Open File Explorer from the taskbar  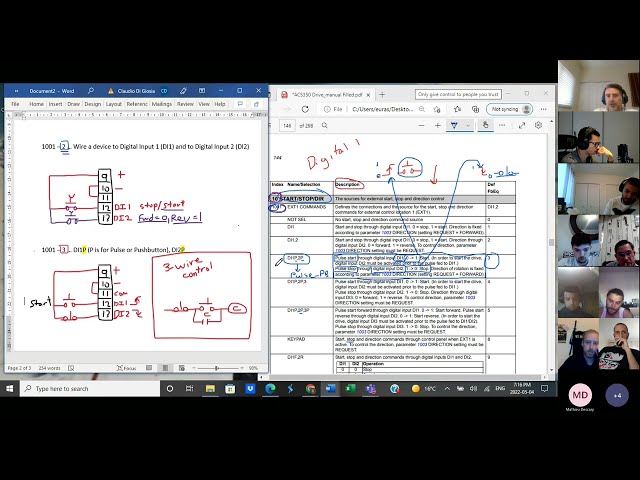[x=210, y=389]
